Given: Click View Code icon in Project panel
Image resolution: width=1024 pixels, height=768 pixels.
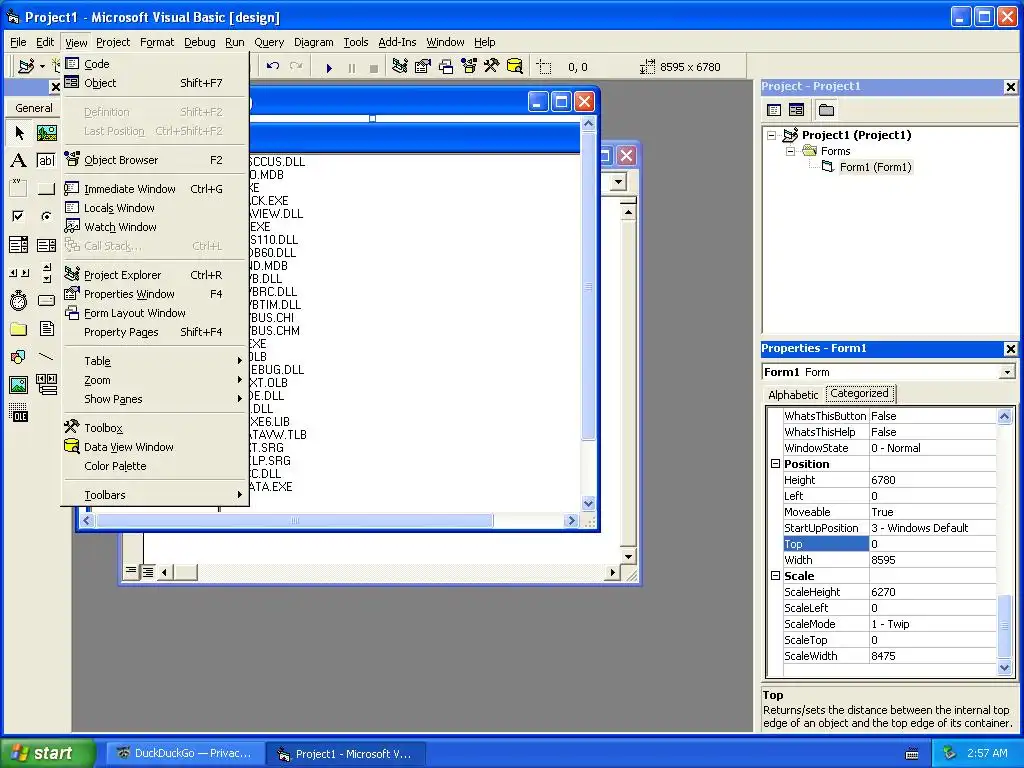Looking at the screenshot, I should 774,110.
